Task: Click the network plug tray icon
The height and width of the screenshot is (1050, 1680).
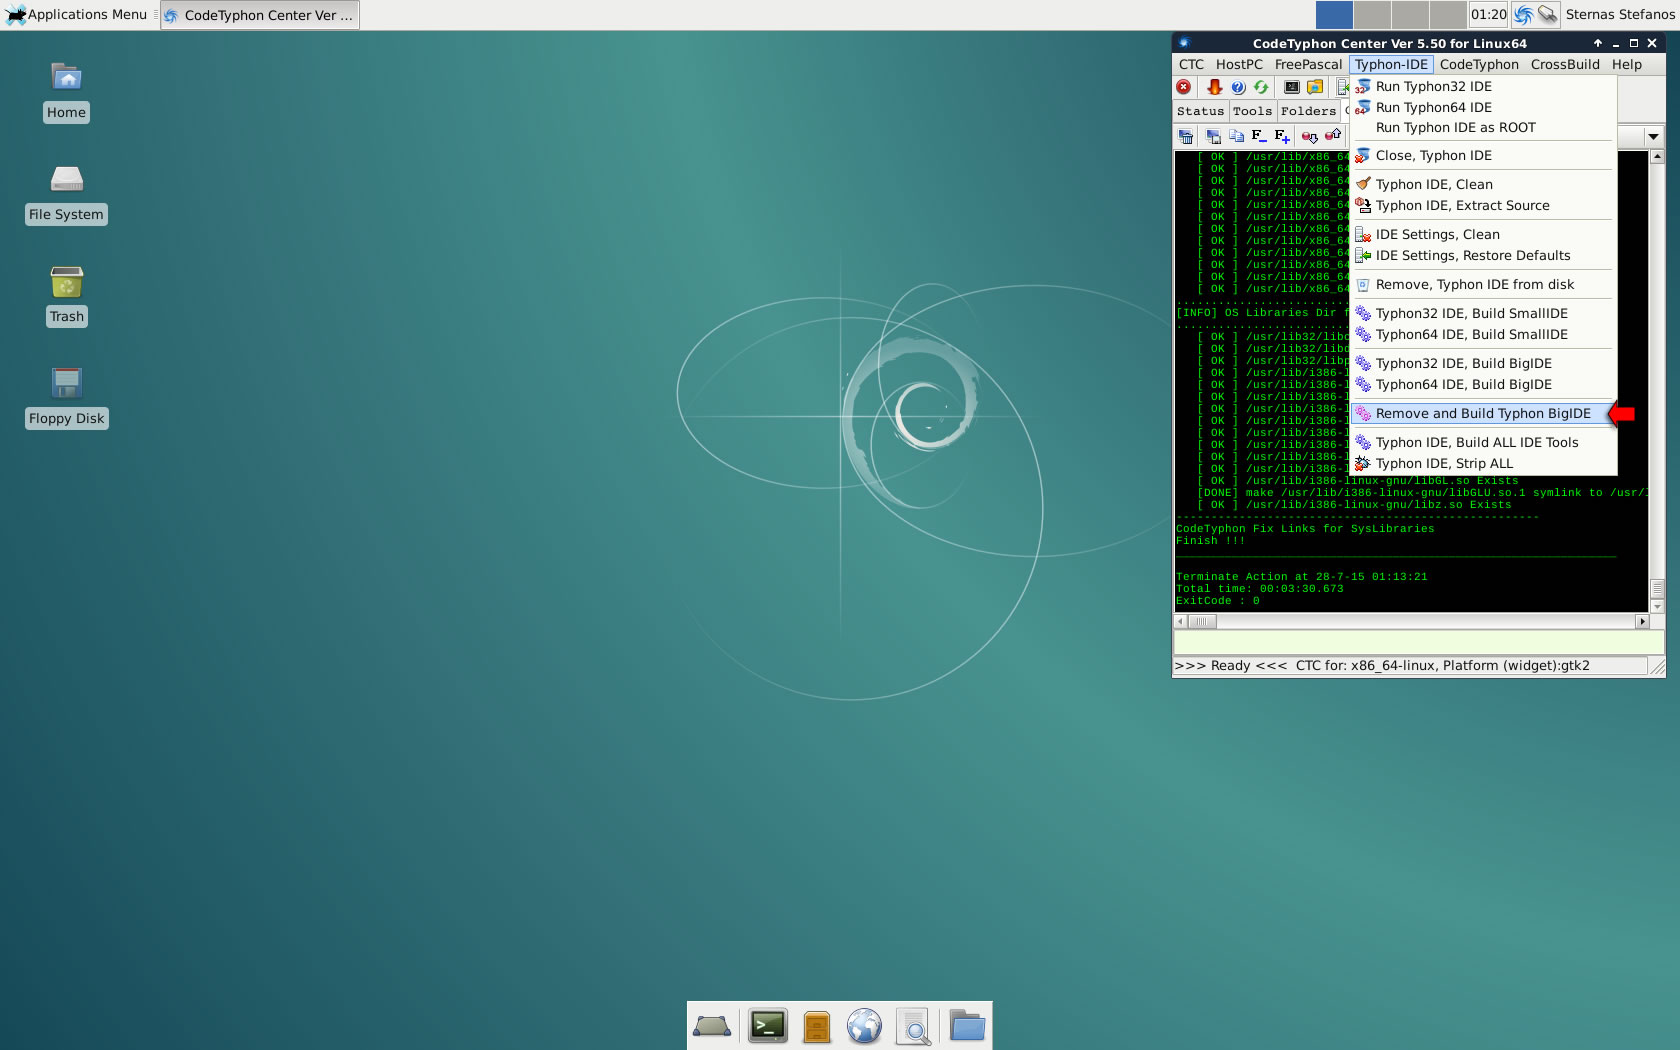Action: (1547, 14)
